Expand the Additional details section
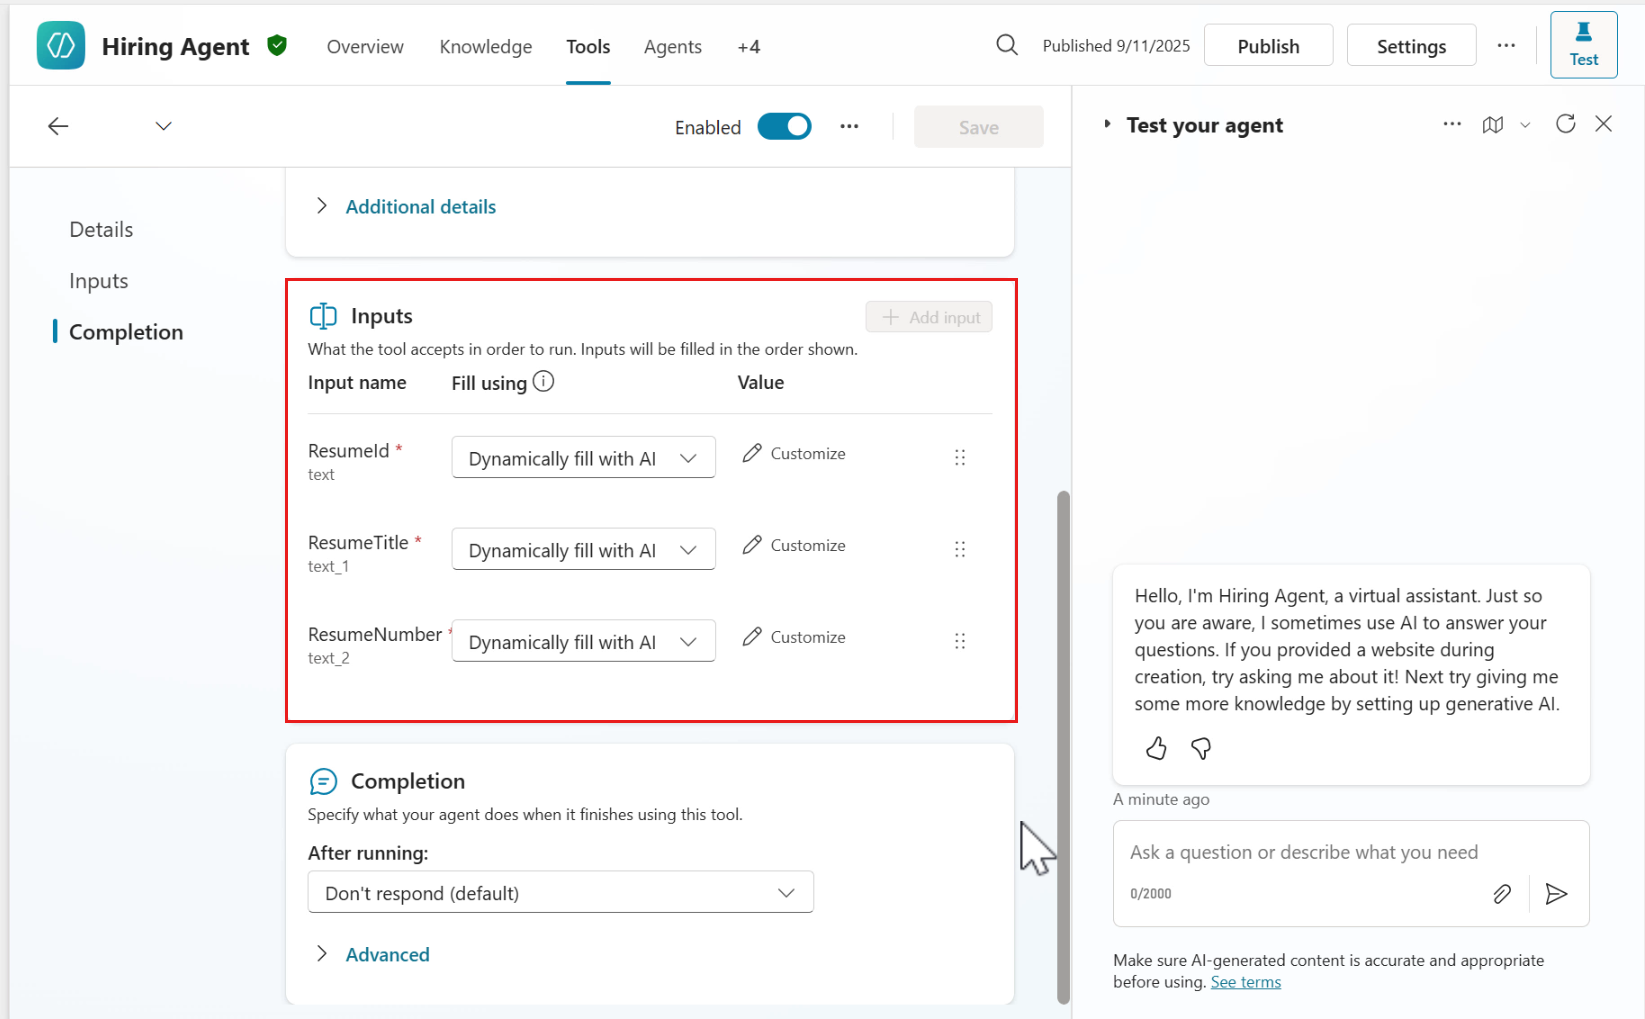Viewport: 1645px width, 1019px height. [x=420, y=206]
